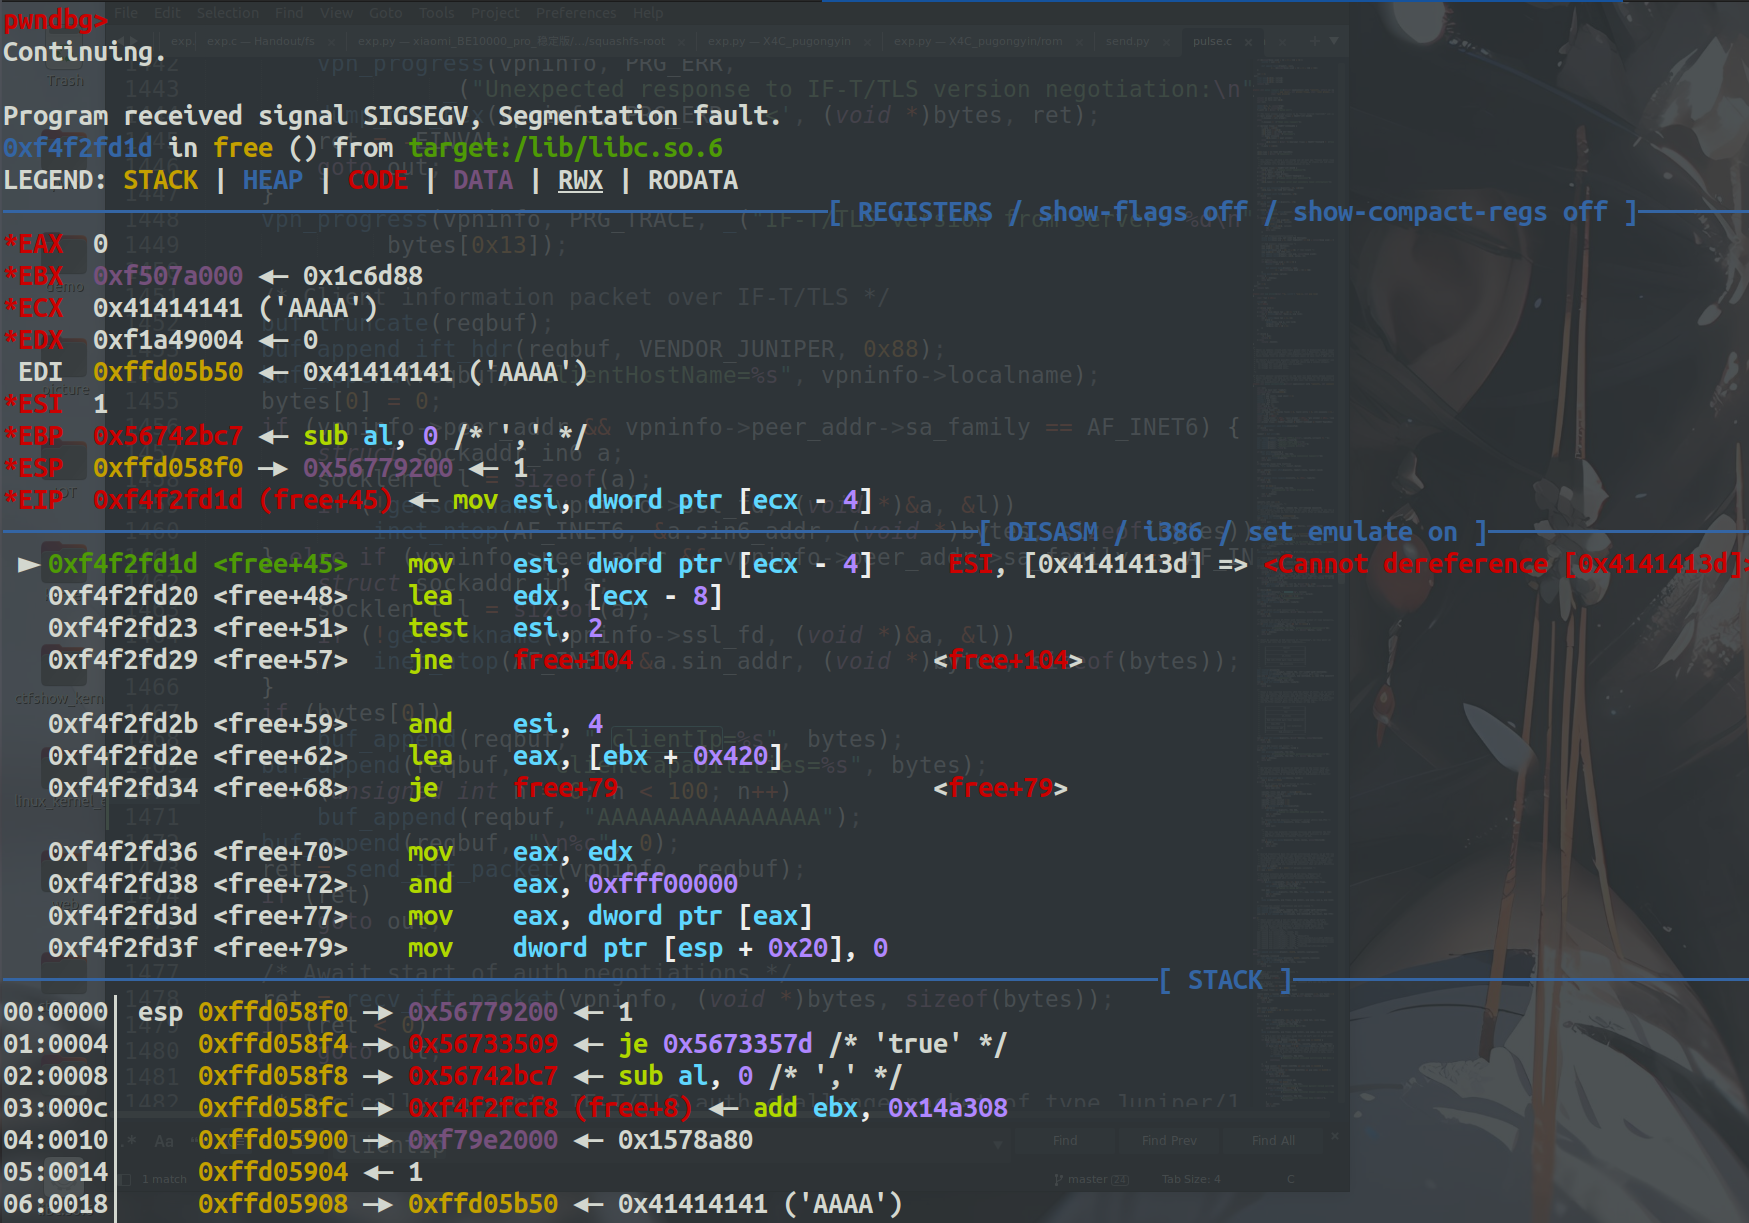
Task: Close the exp.py — X4C_pugongyin/rom tab
Action: 1079,42
